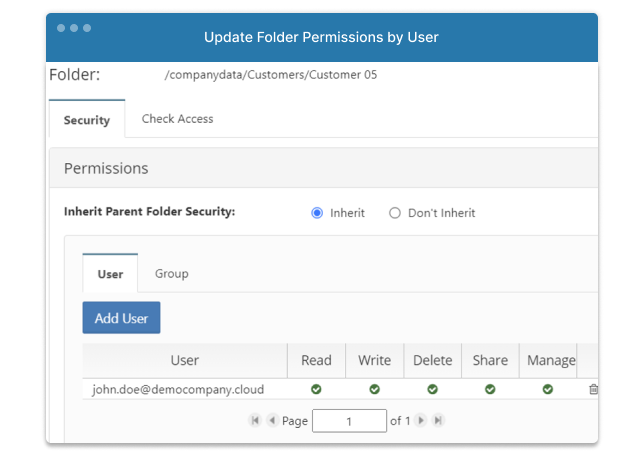Click the Add User button

(121, 318)
